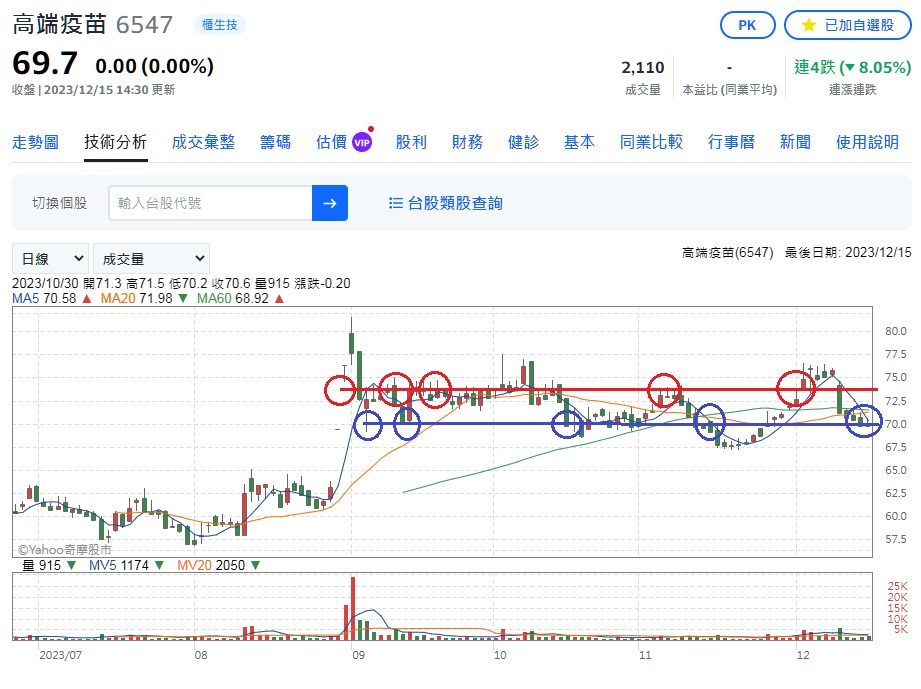Click the green MA20 down-triangle indicator
921x689 pixels.
coord(183,298)
